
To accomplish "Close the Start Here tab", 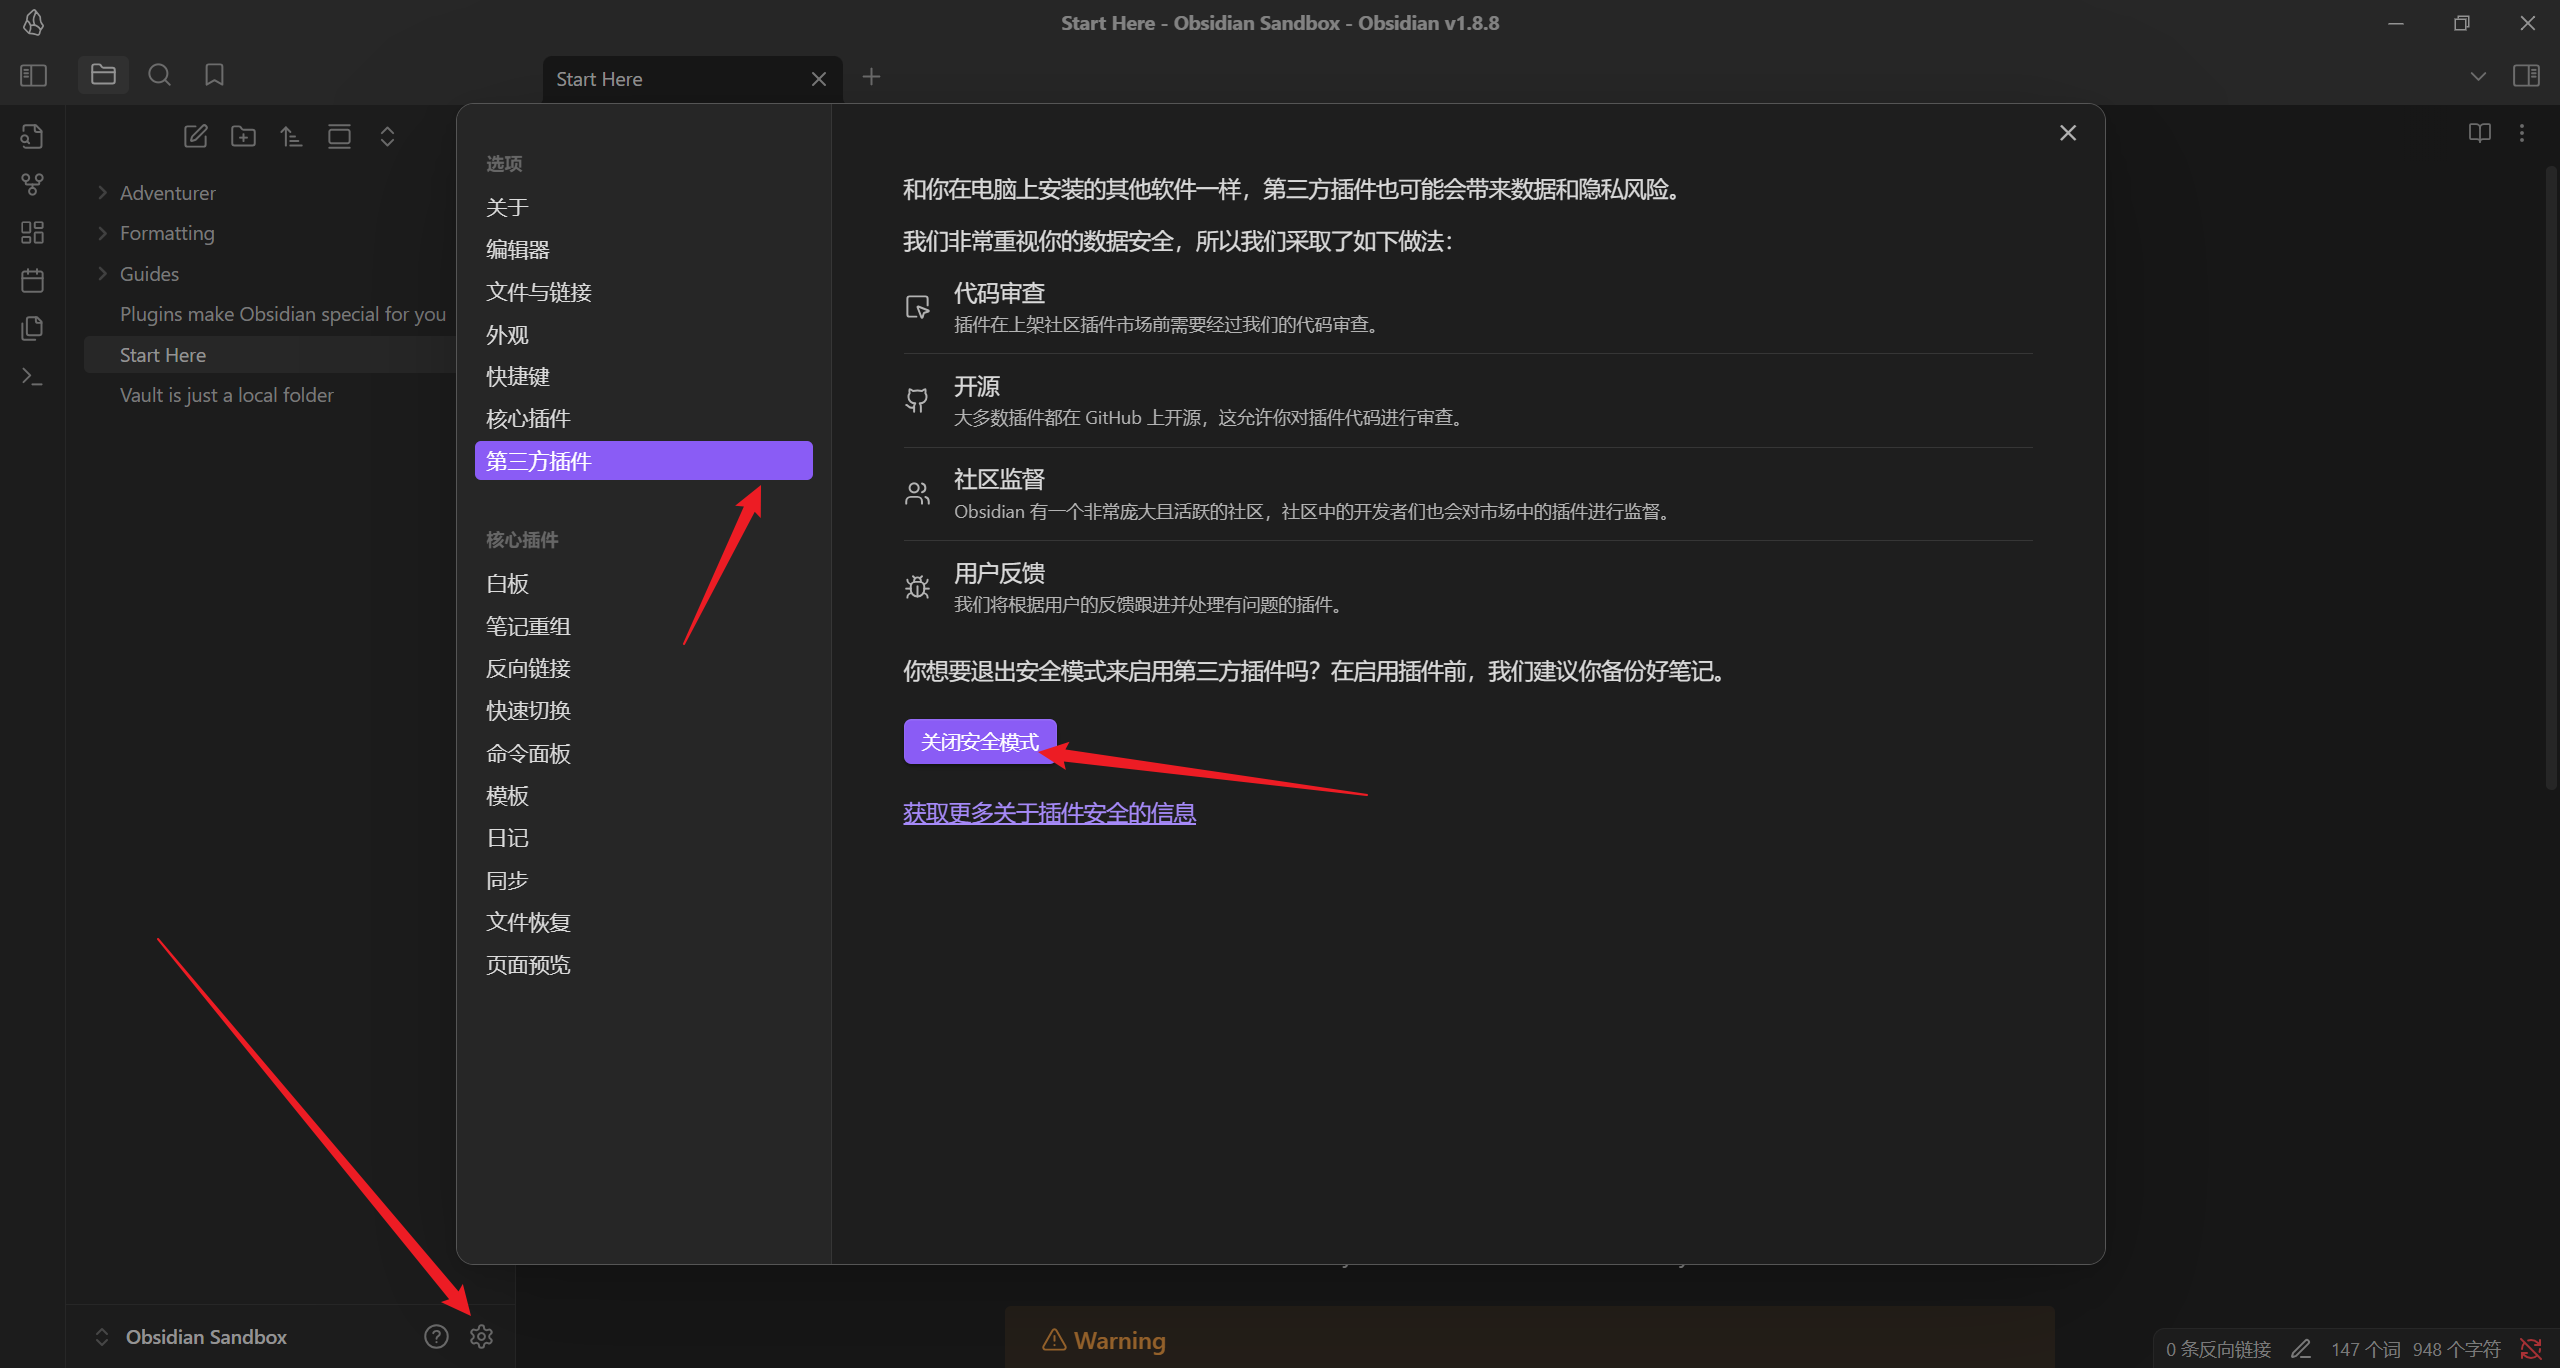I will pos(819,79).
